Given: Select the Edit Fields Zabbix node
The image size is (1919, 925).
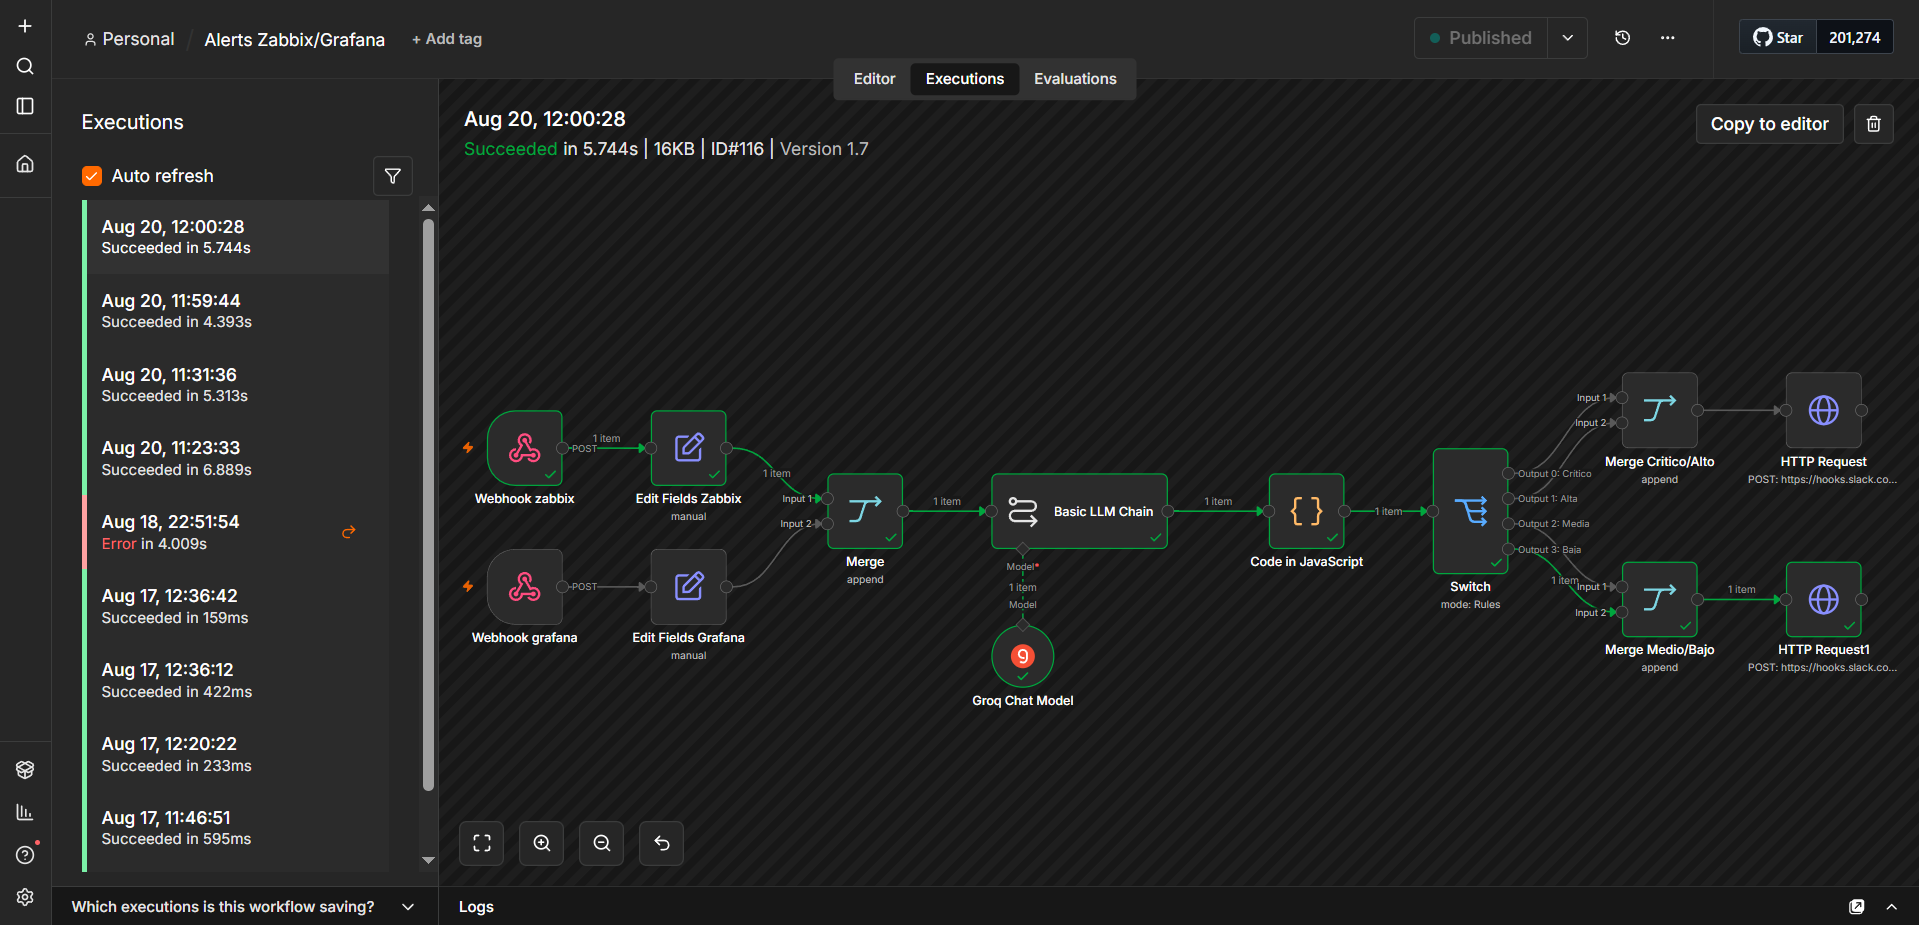Looking at the screenshot, I should click(x=688, y=448).
